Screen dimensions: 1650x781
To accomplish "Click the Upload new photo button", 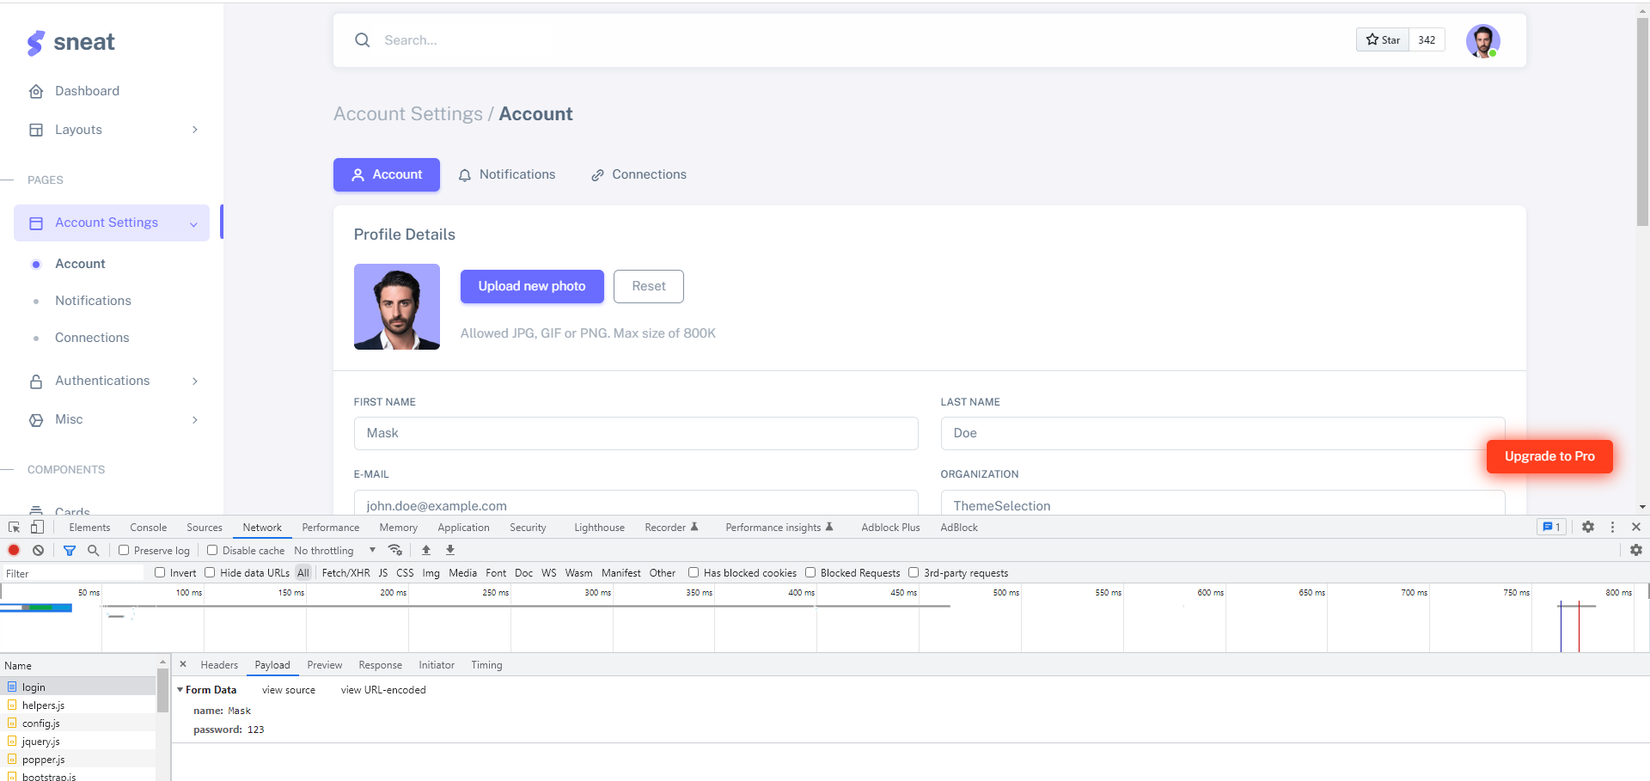I will point(532,286).
